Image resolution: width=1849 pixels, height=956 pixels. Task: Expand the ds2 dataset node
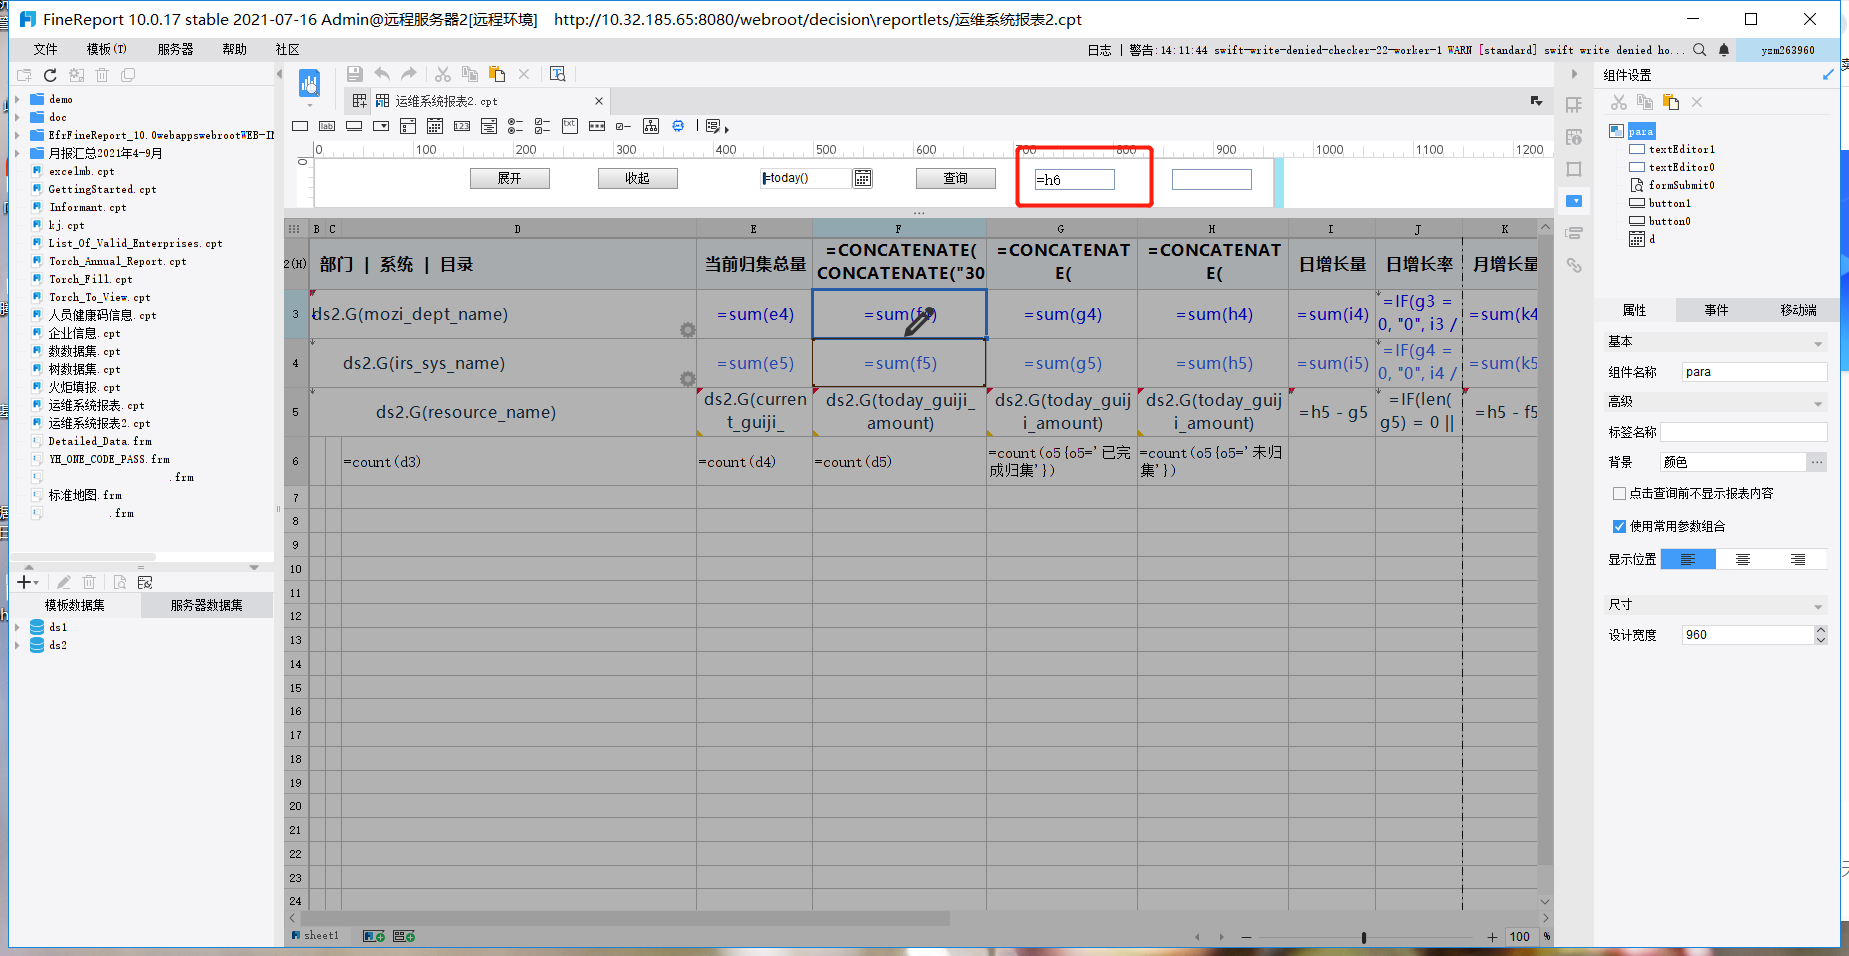click(17, 645)
